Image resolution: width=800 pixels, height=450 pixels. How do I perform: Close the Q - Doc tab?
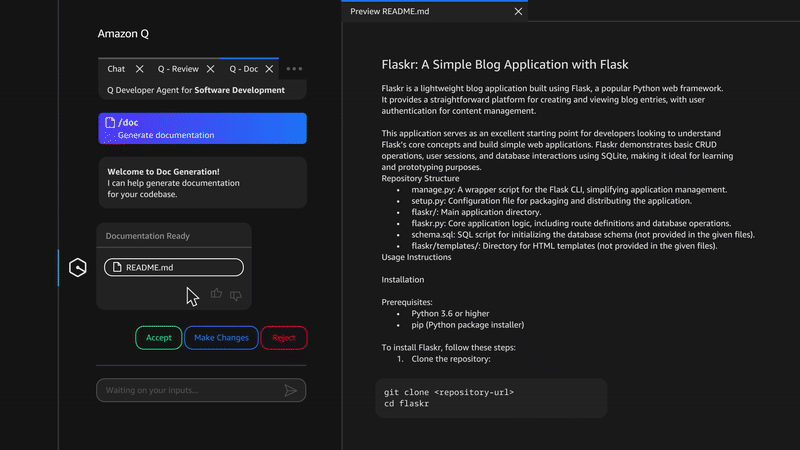[x=269, y=69]
